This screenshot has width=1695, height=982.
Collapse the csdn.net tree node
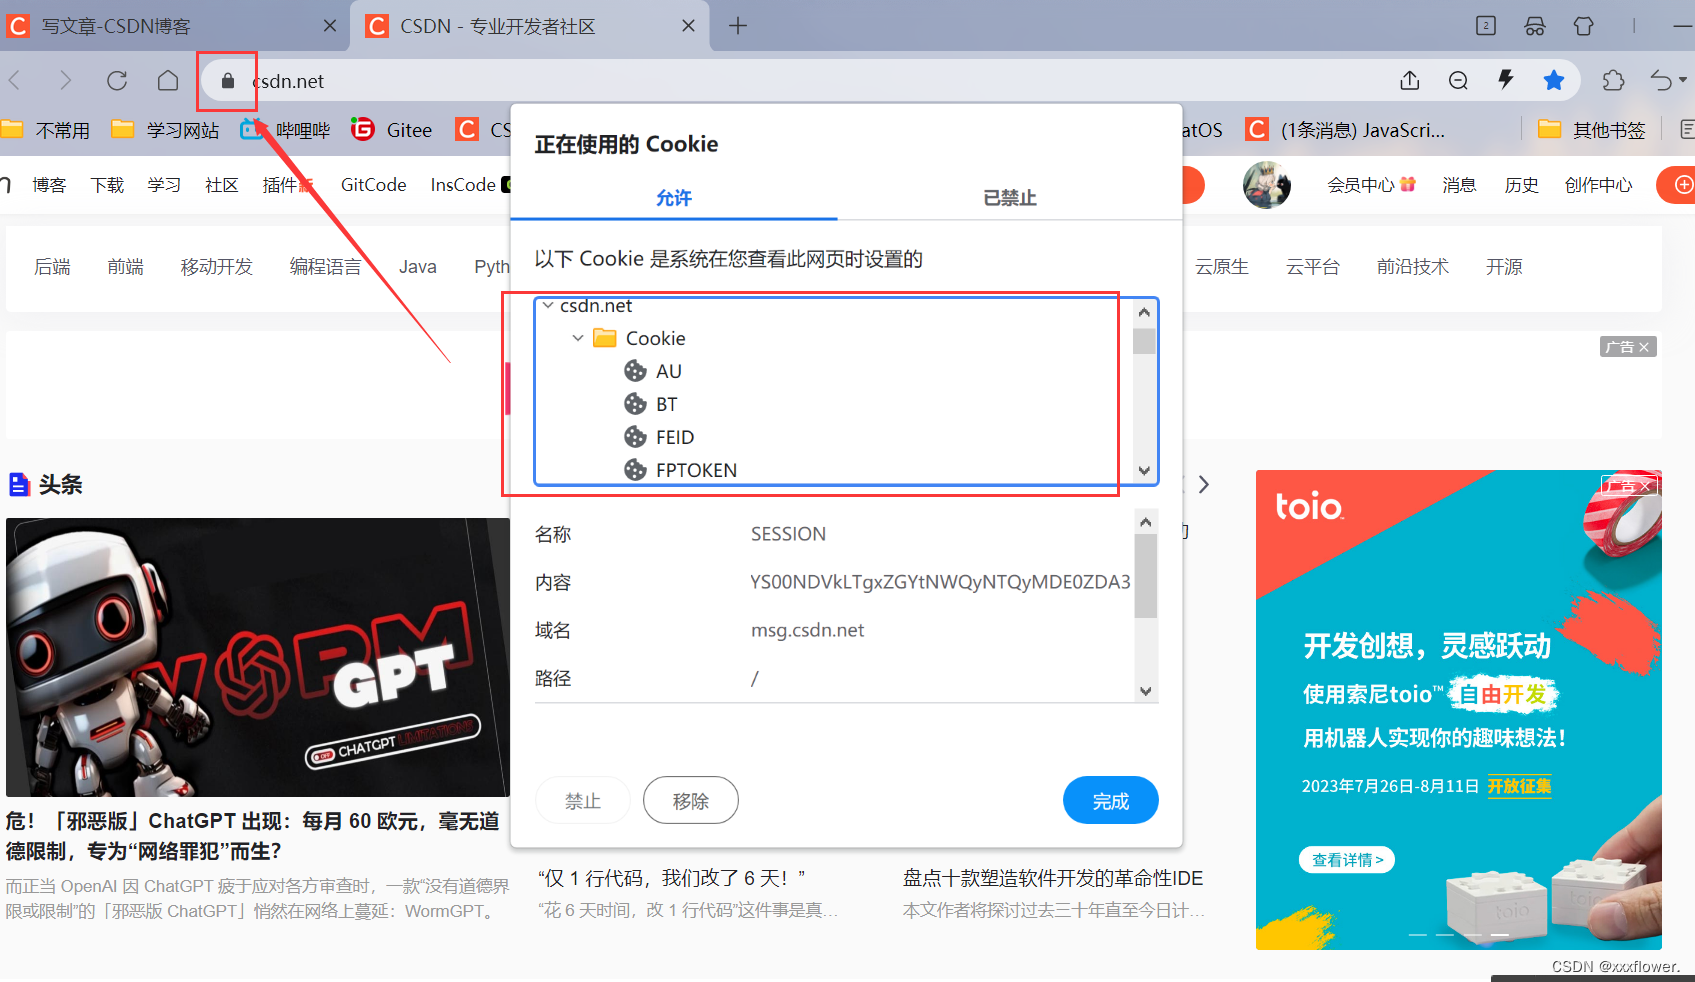pos(548,306)
